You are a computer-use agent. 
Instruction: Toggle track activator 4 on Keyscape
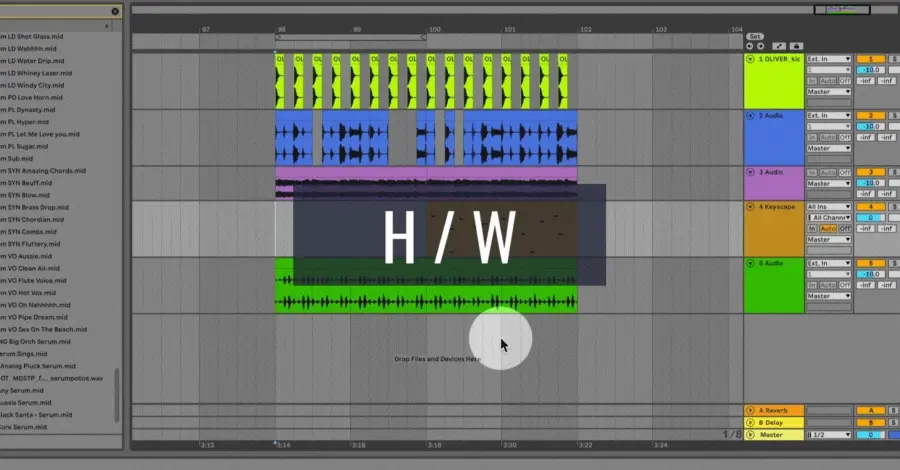pyautogui.click(x=871, y=207)
